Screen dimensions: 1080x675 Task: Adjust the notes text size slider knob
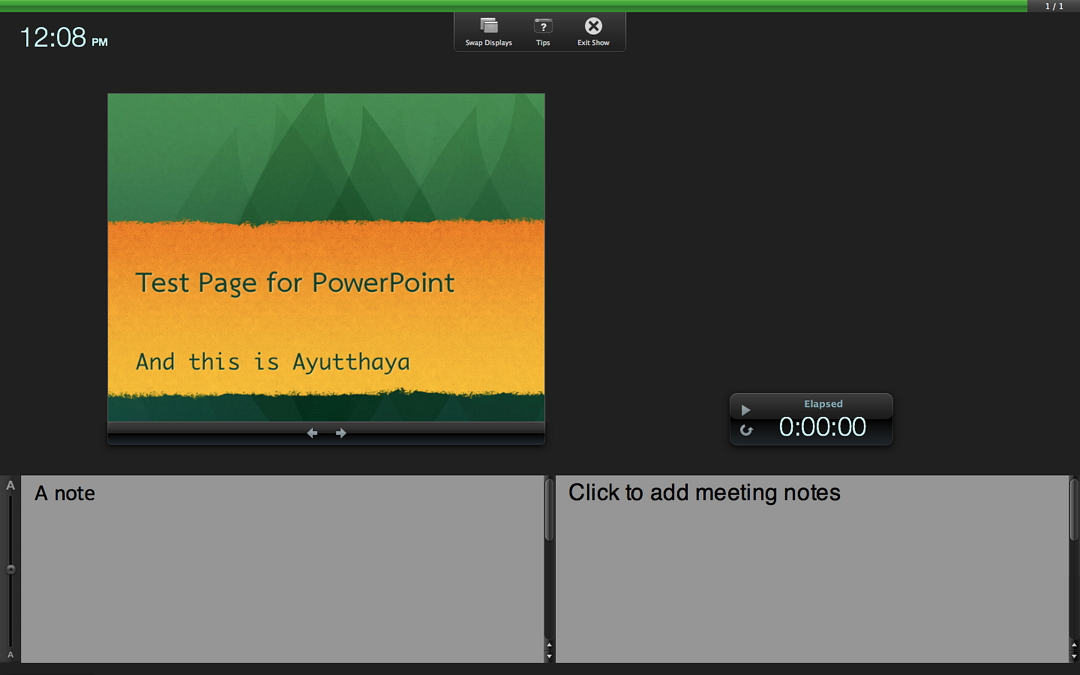(11, 569)
